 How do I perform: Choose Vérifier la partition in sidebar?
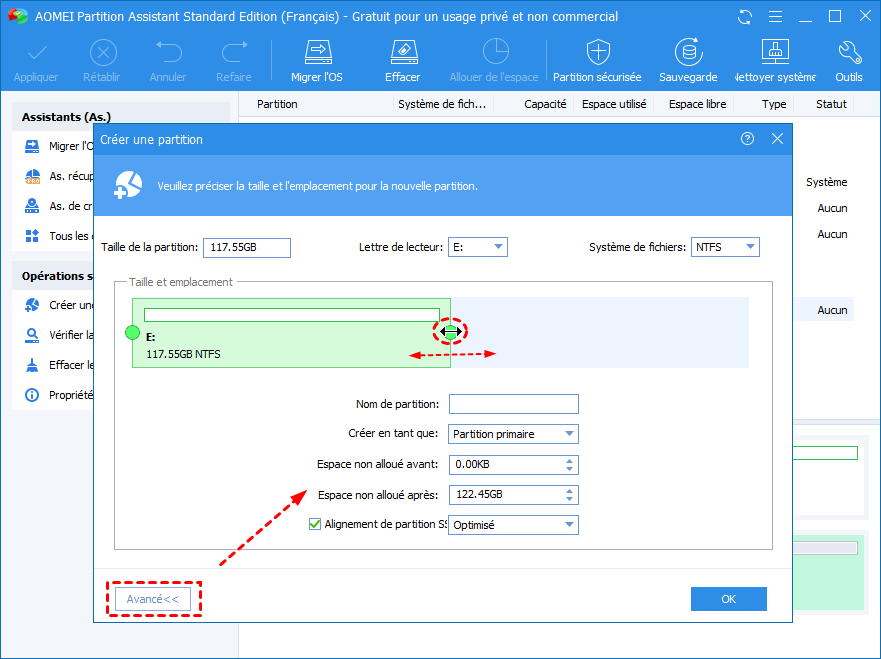click(58, 335)
